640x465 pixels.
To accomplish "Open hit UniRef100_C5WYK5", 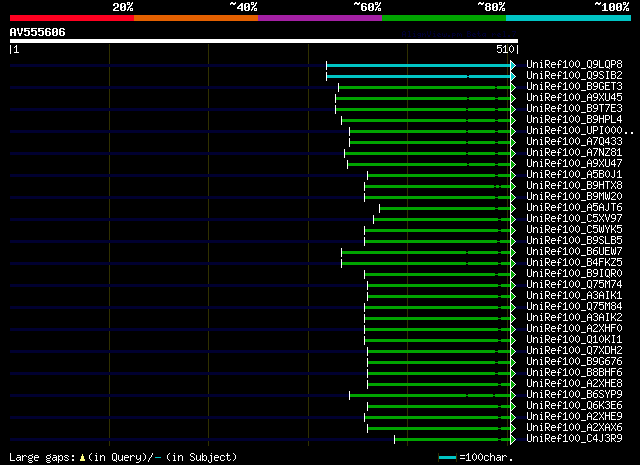I will (574, 229).
